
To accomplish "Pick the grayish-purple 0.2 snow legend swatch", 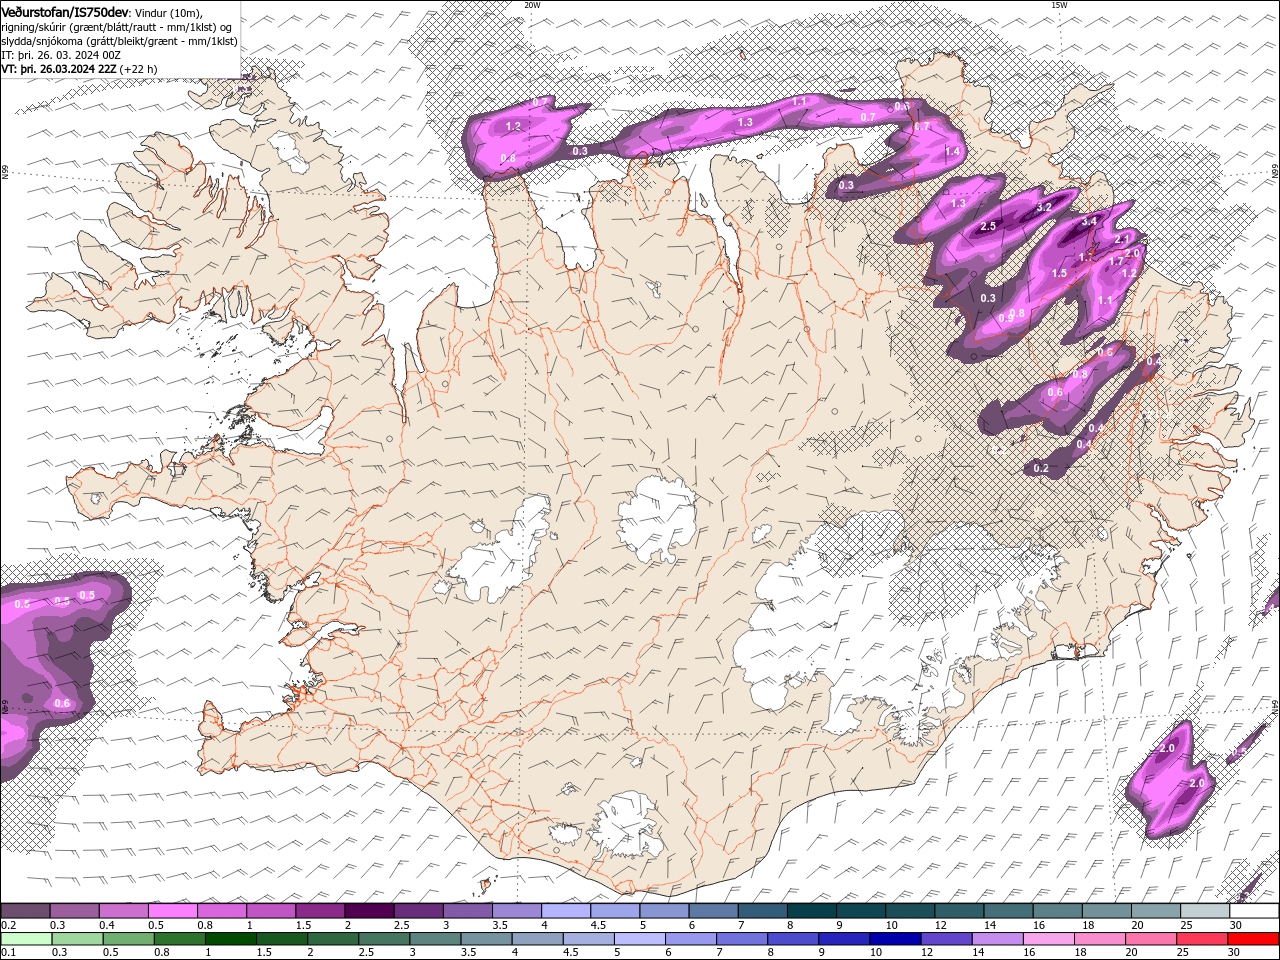I will point(25,911).
